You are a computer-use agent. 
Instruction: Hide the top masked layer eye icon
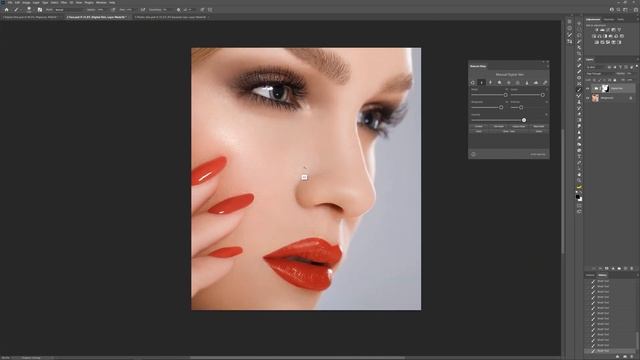click(588, 89)
